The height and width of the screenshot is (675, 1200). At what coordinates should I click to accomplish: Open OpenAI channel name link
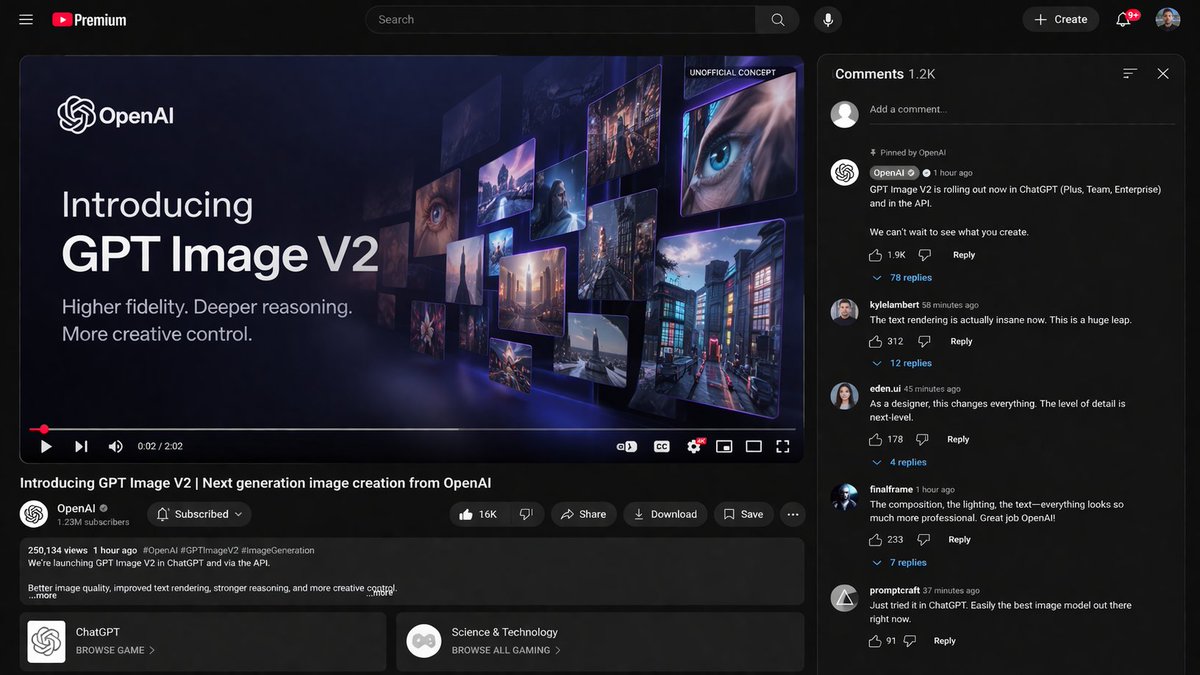click(x=76, y=508)
